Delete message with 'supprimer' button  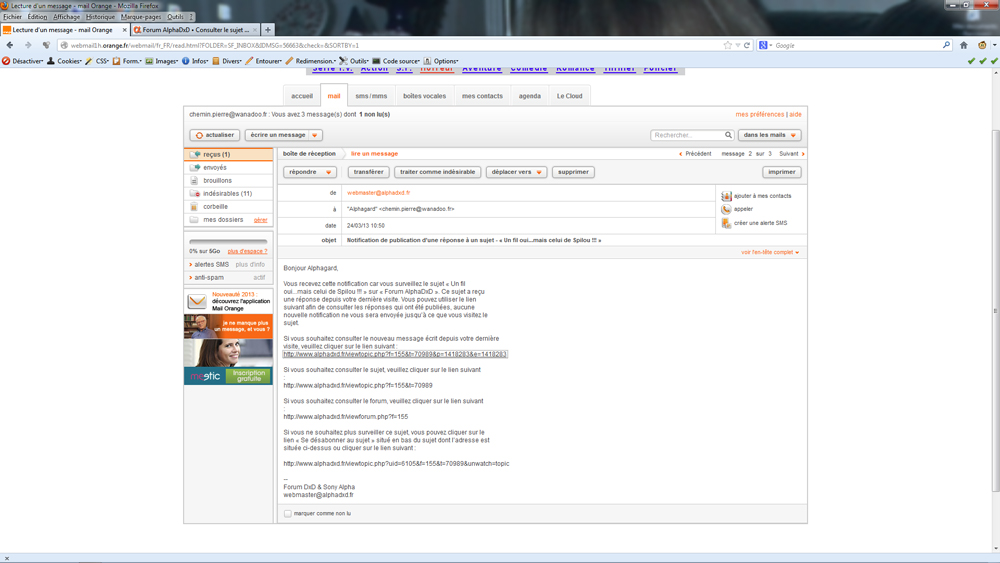click(x=573, y=172)
